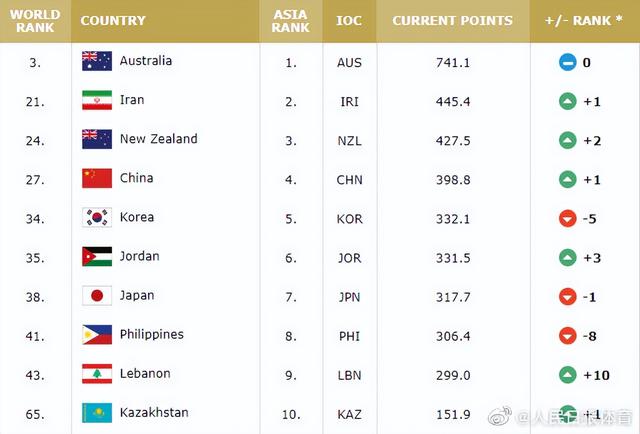
Task: Open the Jordan country name link
Action: (140, 256)
